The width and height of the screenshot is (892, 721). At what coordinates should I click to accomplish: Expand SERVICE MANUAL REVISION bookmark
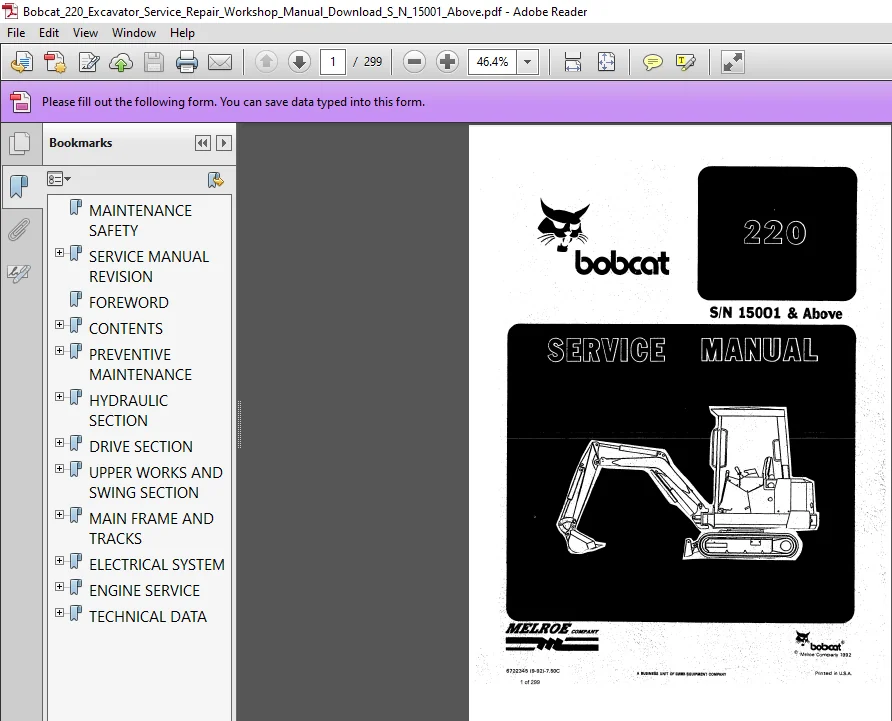[59, 252]
